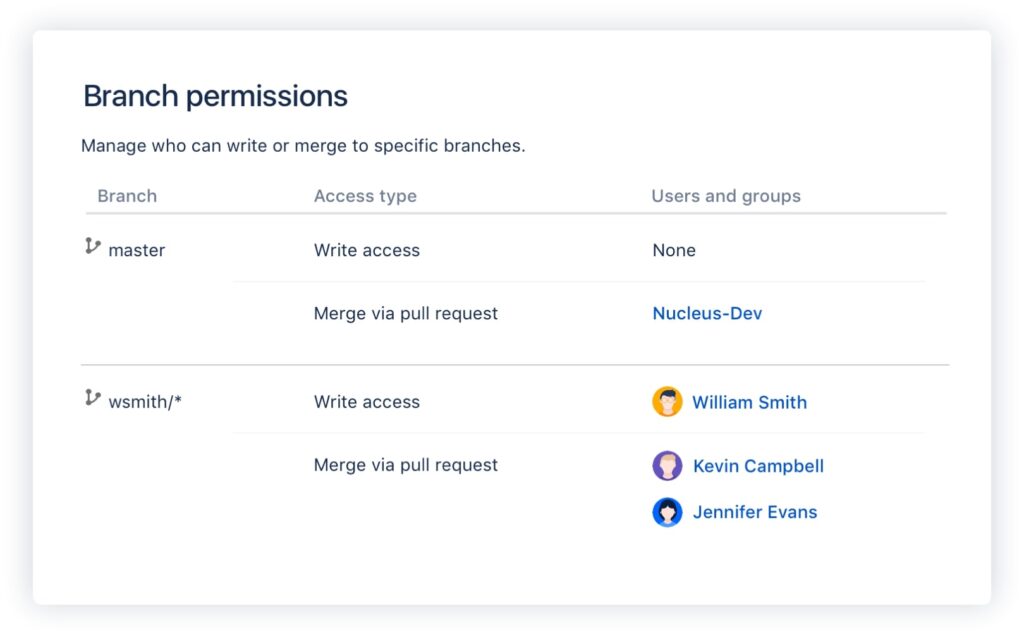Image resolution: width=1024 pixels, height=635 pixels.
Task: Click the Branch permissions heading
Action: point(214,95)
